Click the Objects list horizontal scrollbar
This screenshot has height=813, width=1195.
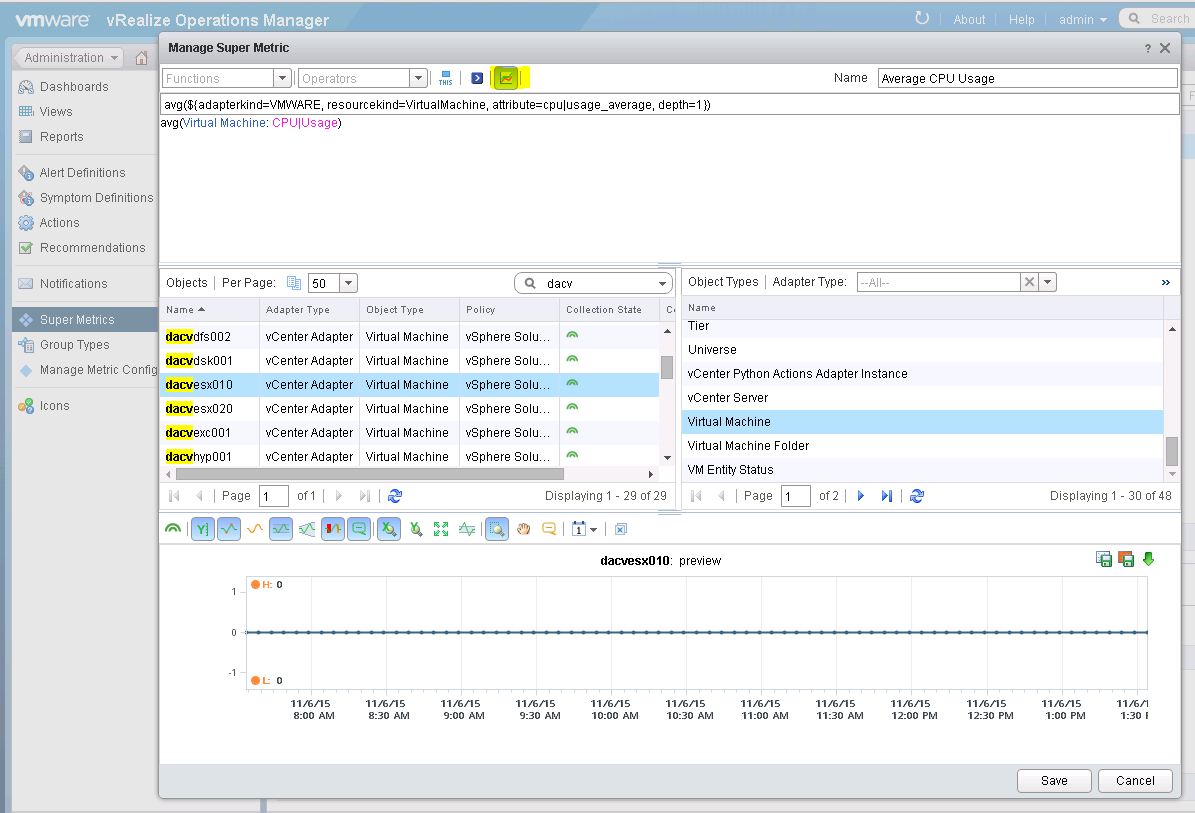370,475
